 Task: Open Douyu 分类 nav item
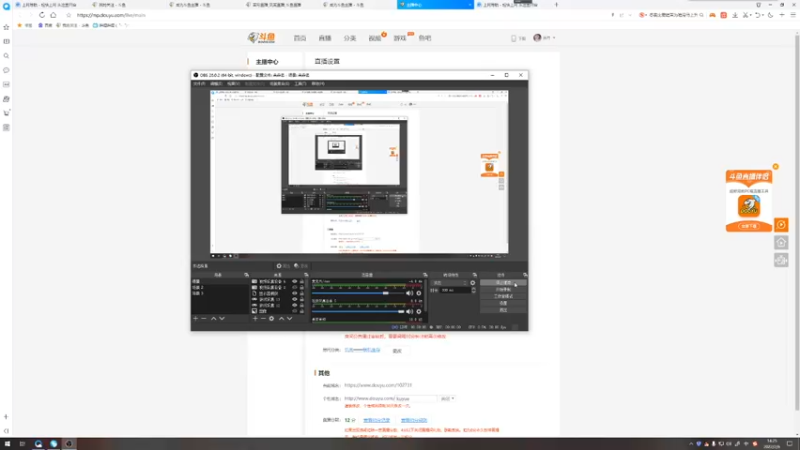[349, 38]
